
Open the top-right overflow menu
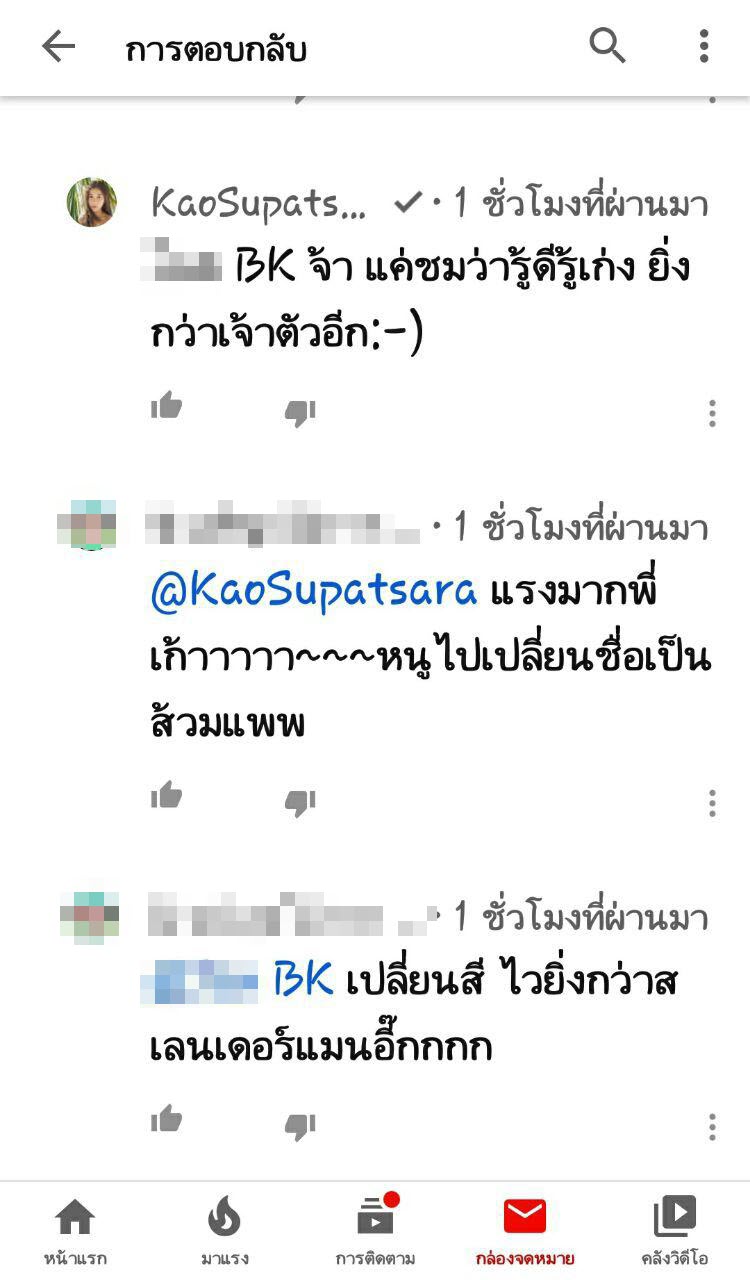point(704,46)
